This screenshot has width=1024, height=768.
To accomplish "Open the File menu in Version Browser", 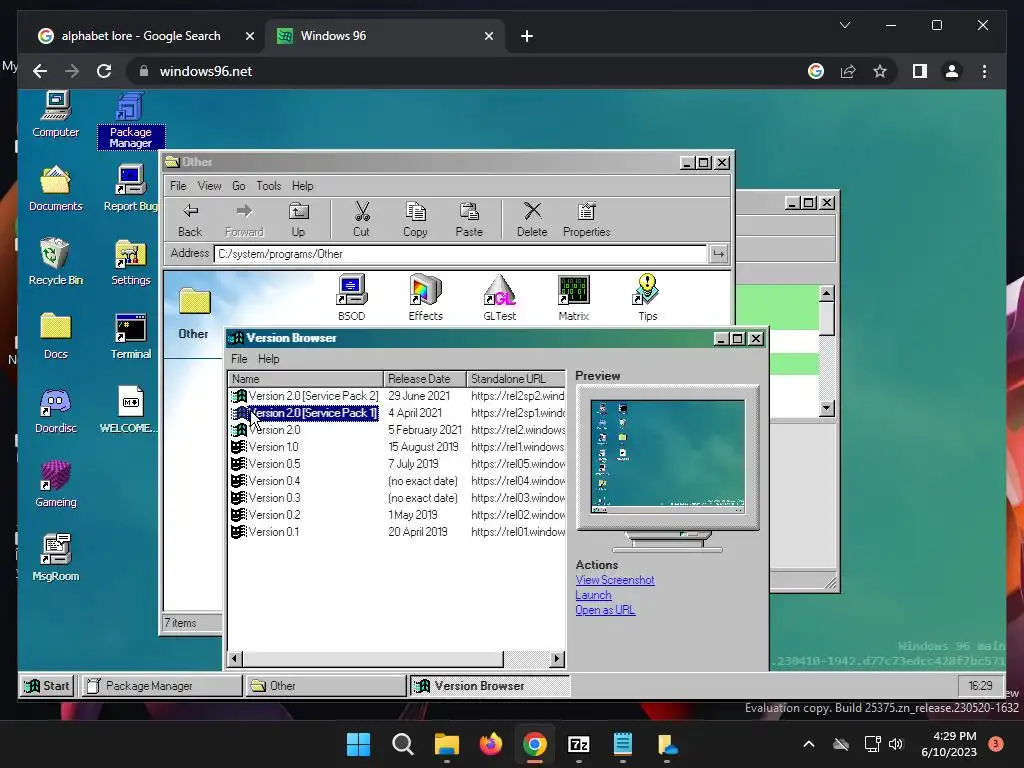I will click(x=239, y=359).
